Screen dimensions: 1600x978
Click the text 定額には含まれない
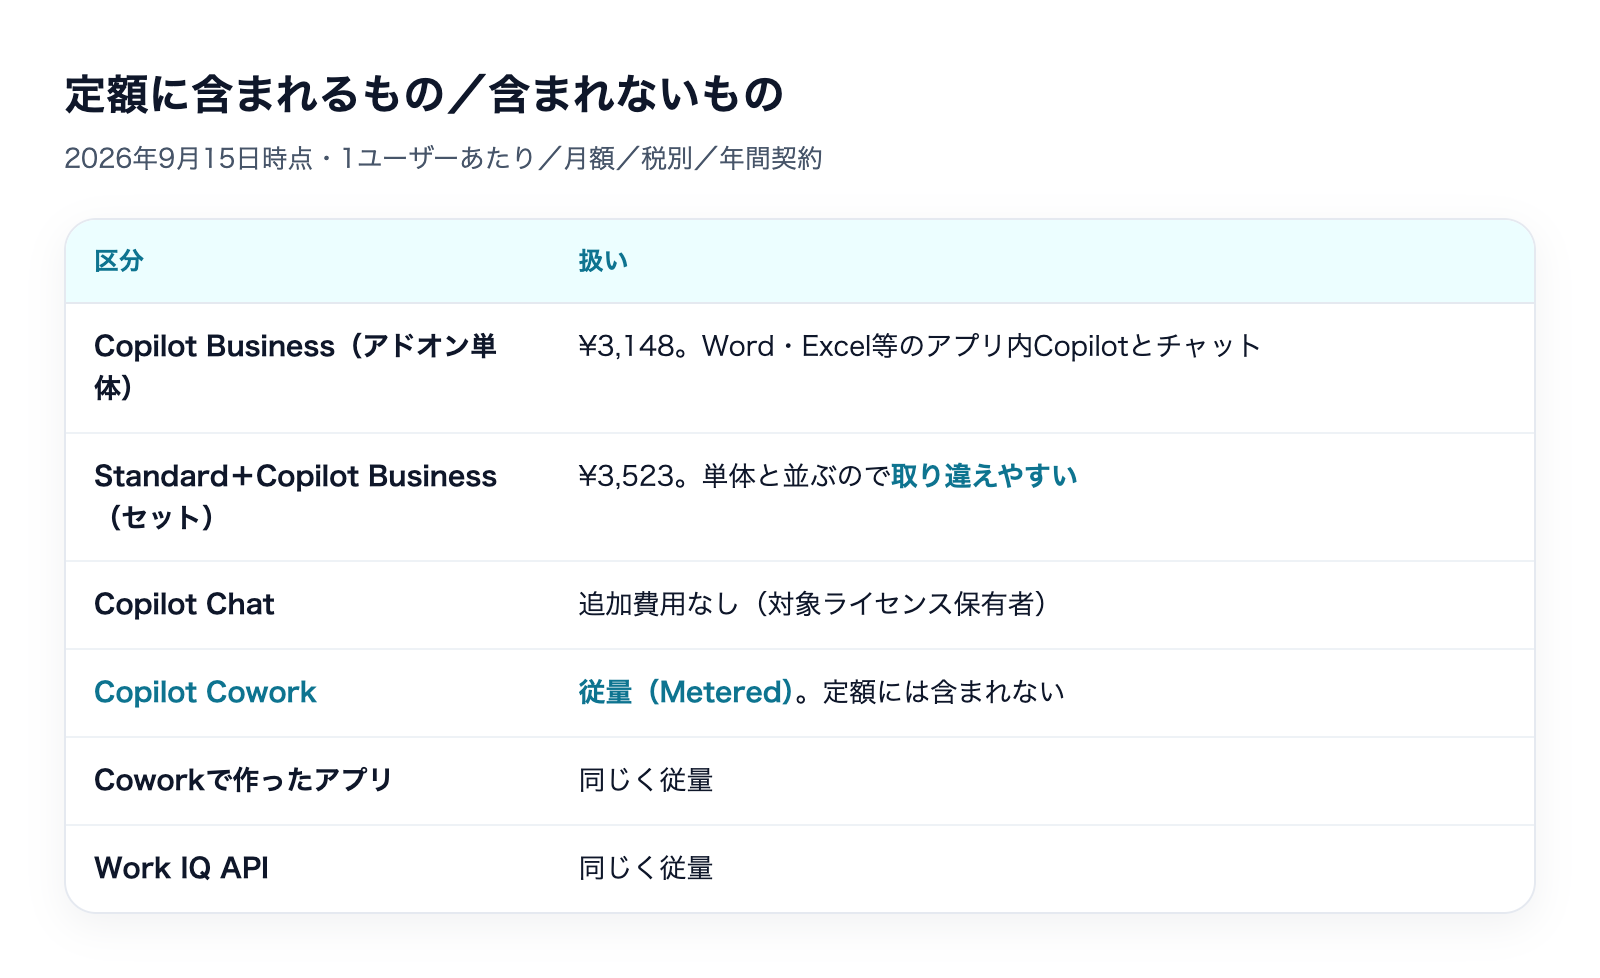(x=944, y=692)
